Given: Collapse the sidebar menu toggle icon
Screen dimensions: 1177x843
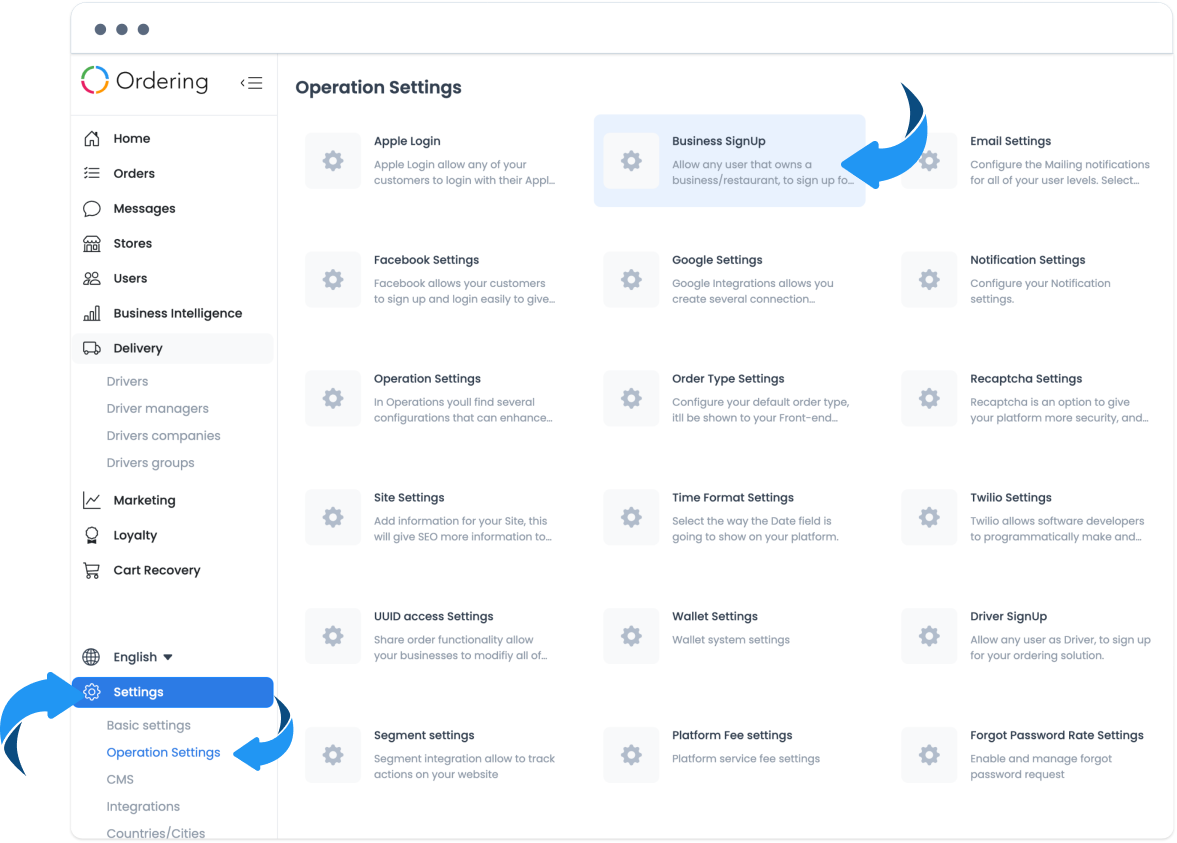Looking at the screenshot, I should pyautogui.click(x=251, y=83).
